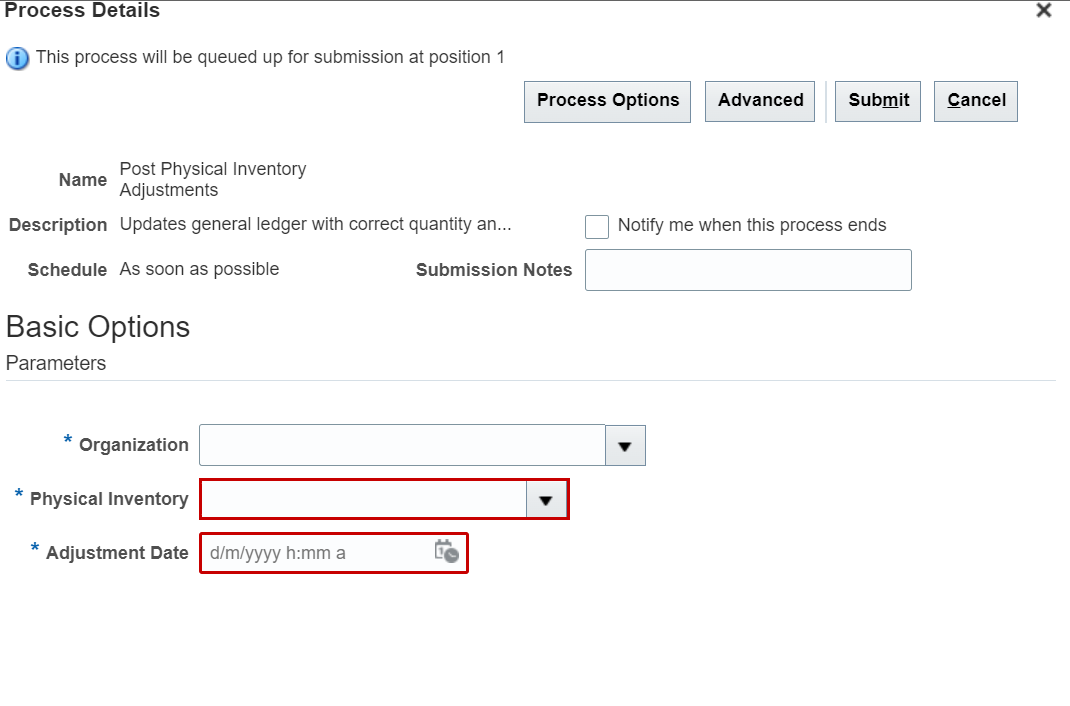Viewport: 1070px width, 706px height.
Task: Open the Physical Inventory dropdown arrow
Action: click(545, 499)
